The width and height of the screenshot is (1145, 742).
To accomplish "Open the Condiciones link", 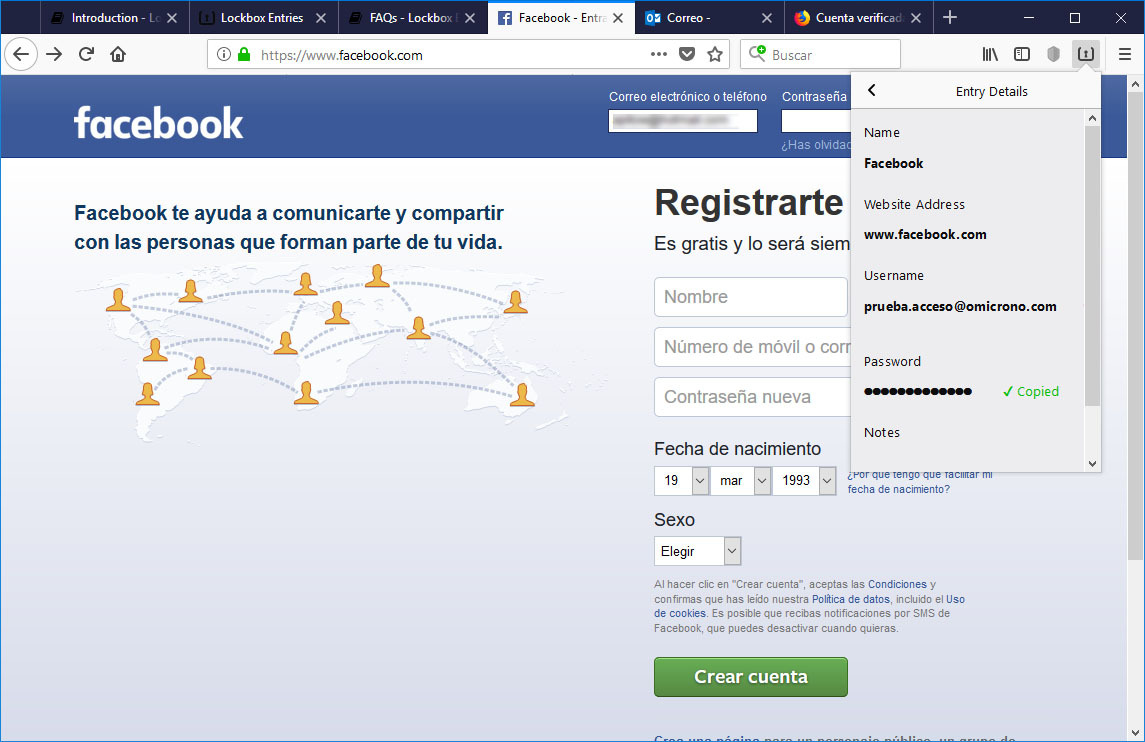I will point(897,584).
